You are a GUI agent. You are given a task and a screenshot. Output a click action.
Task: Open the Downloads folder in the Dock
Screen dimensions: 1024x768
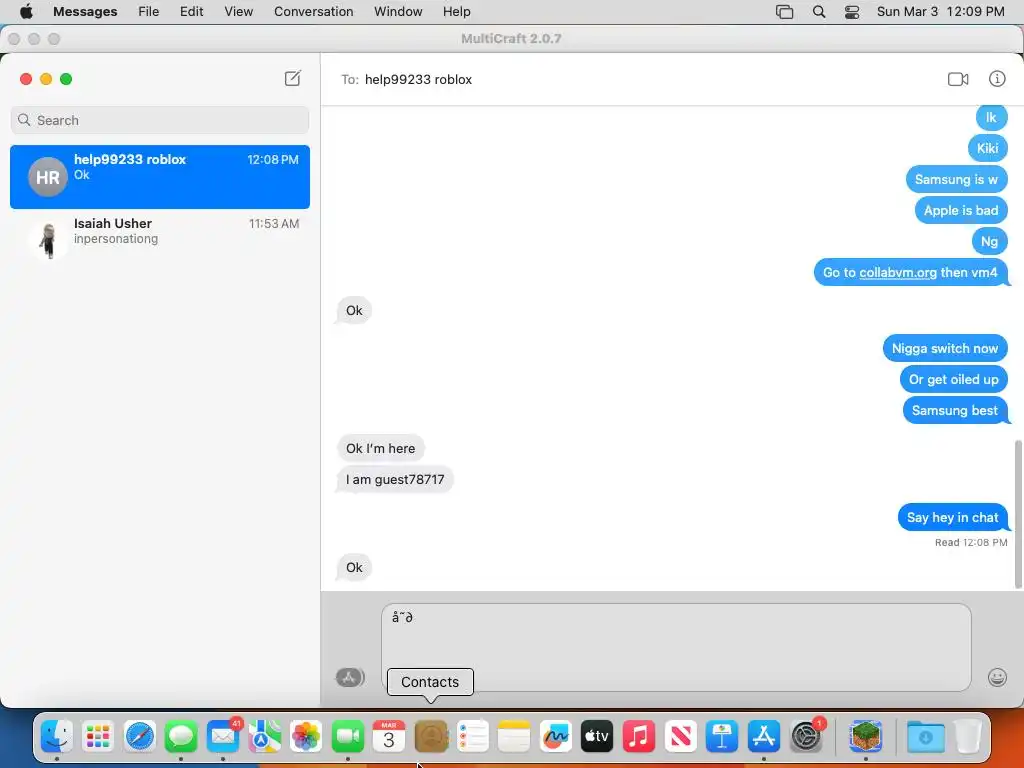(925, 737)
